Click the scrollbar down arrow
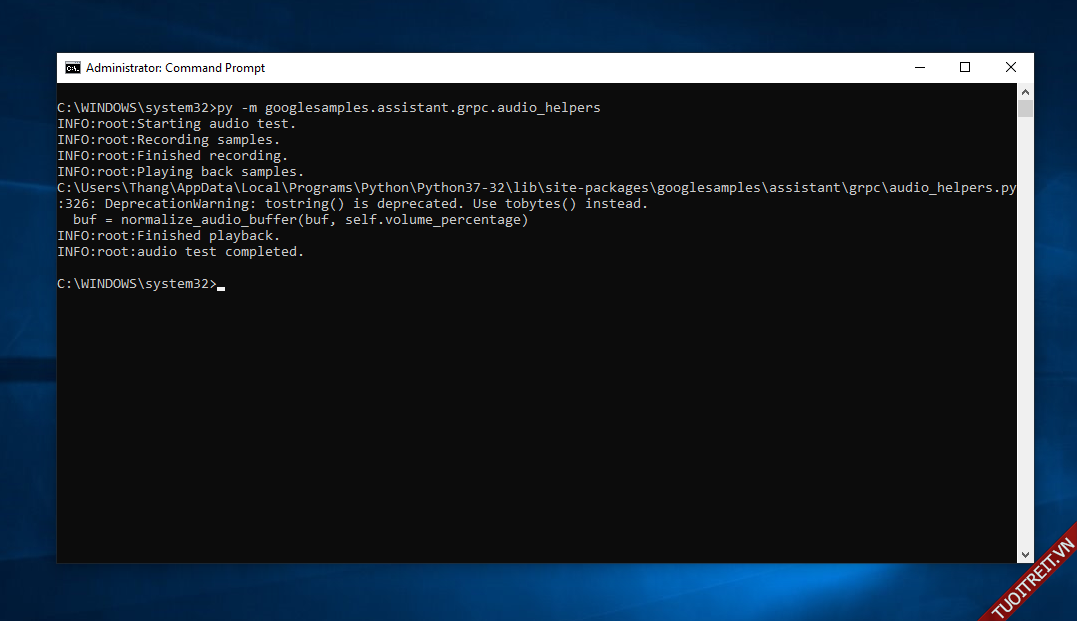This screenshot has width=1077, height=621. pyautogui.click(x=1025, y=554)
